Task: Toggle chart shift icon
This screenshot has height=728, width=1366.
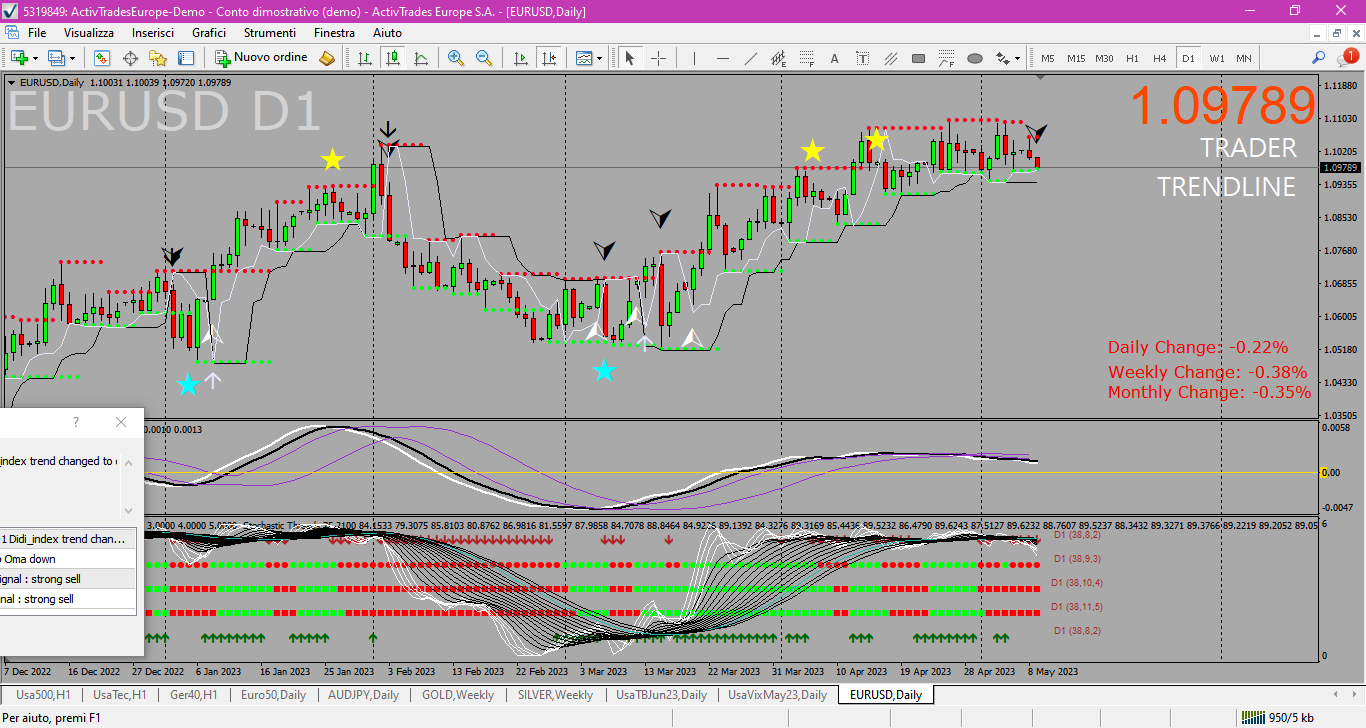Action: coord(548,58)
